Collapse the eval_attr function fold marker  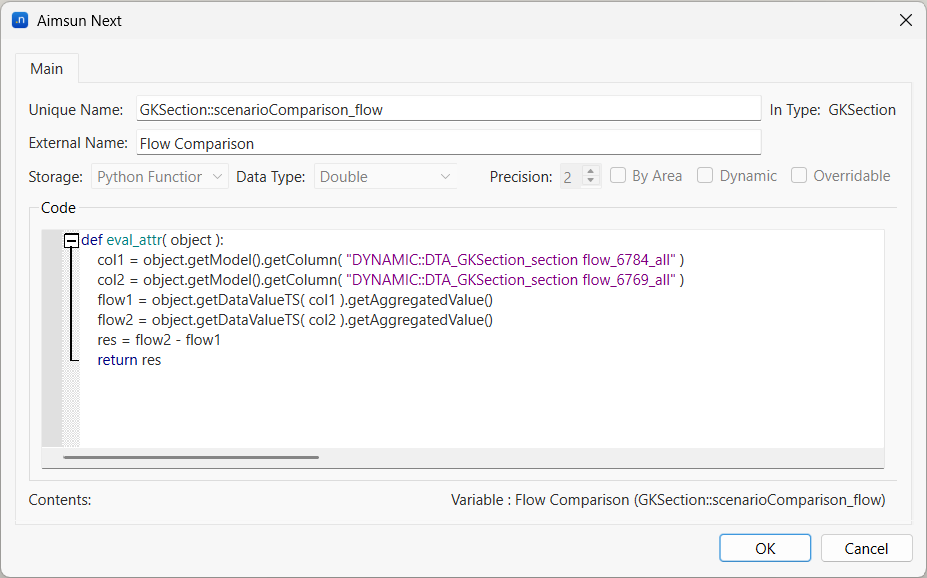pos(71,240)
